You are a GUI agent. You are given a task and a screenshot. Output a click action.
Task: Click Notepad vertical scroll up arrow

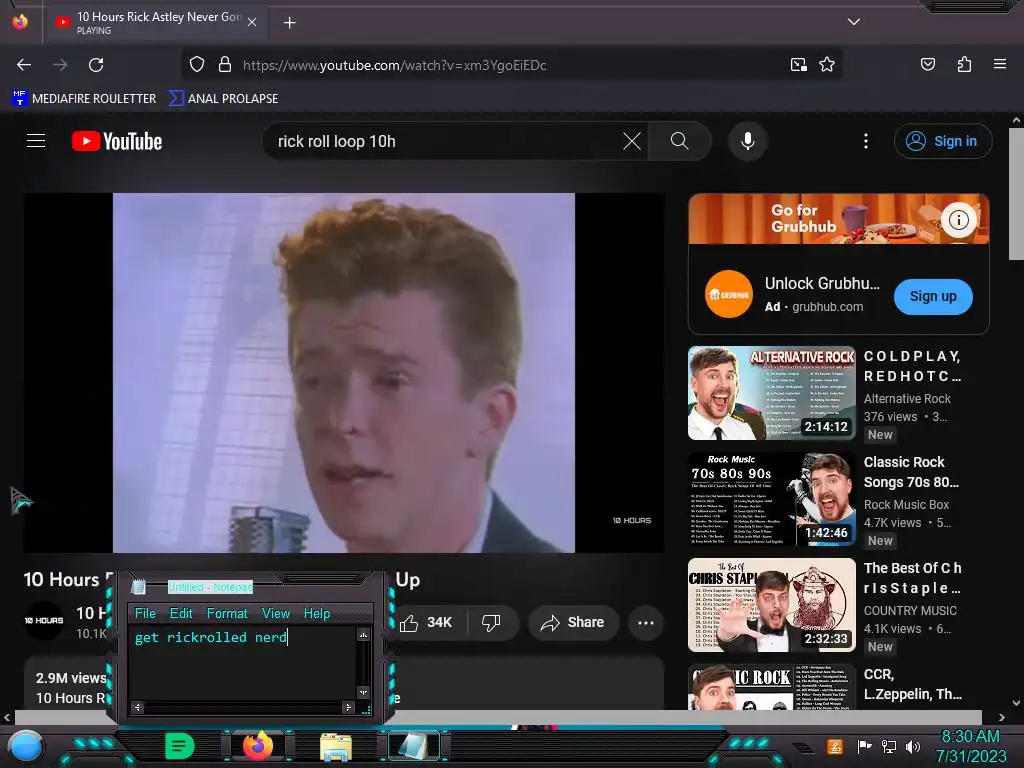point(364,634)
